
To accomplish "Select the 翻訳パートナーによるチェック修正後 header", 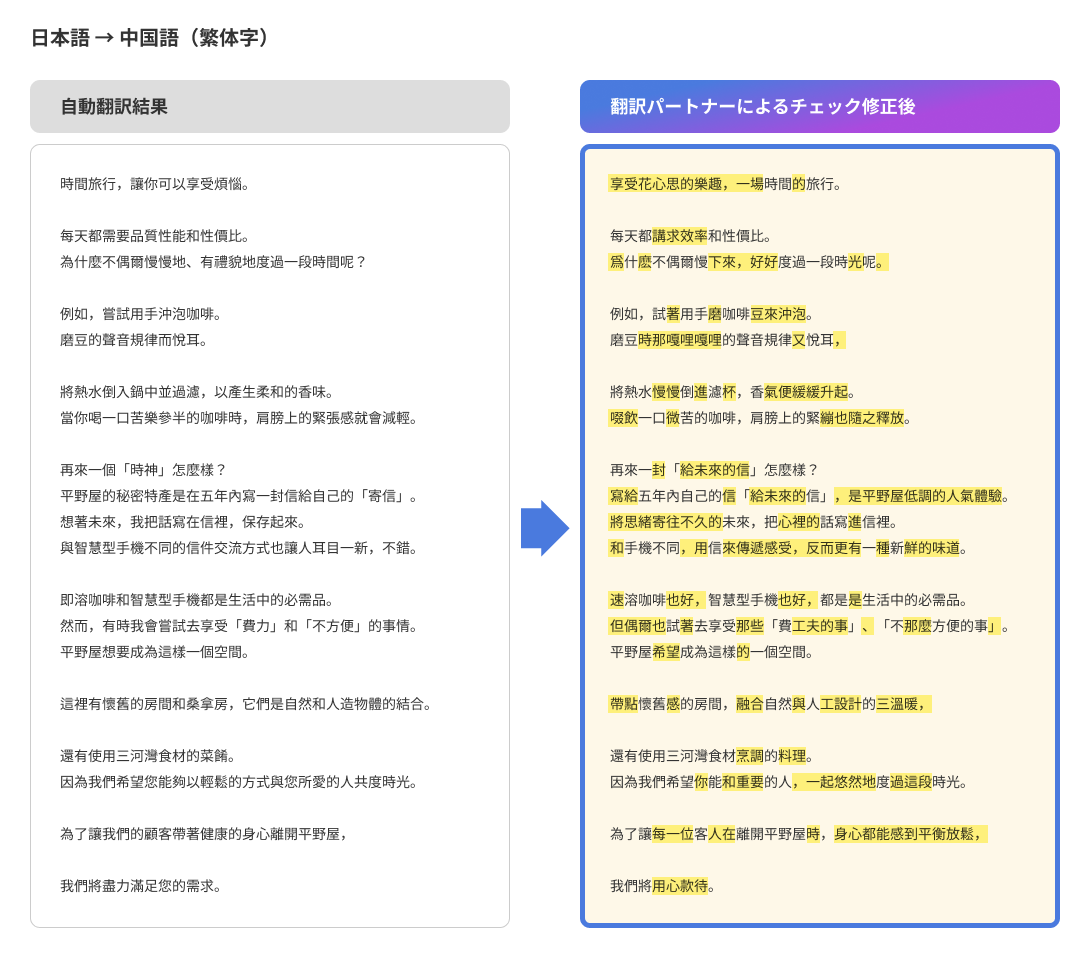I will tap(819, 107).
